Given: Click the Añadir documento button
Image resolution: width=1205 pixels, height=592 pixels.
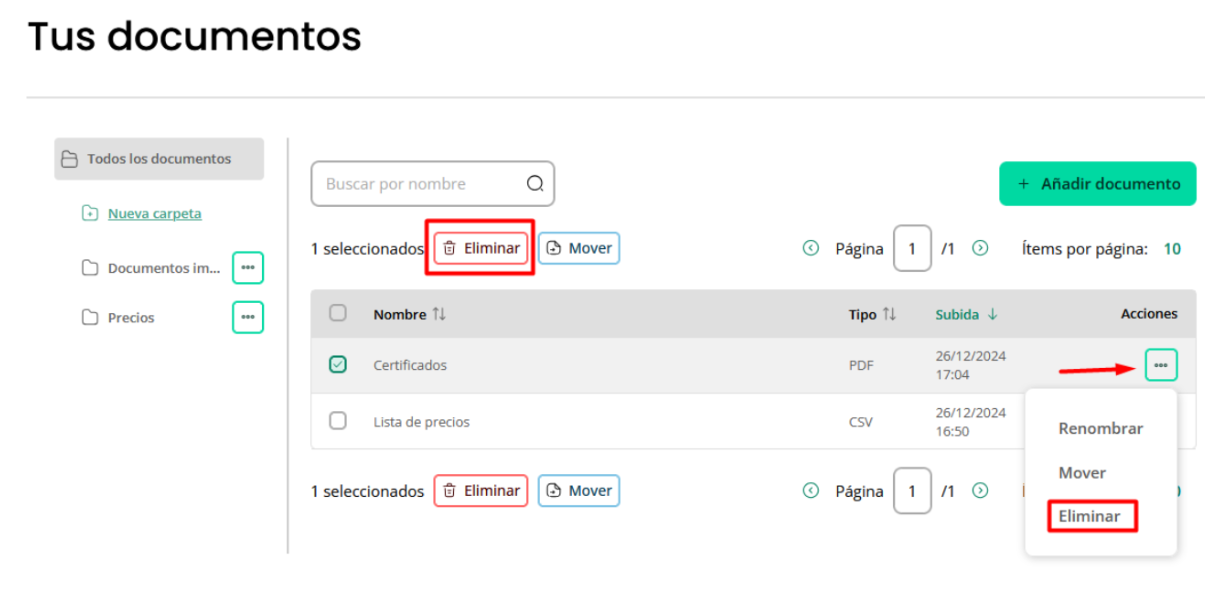Looking at the screenshot, I should (1098, 184).
